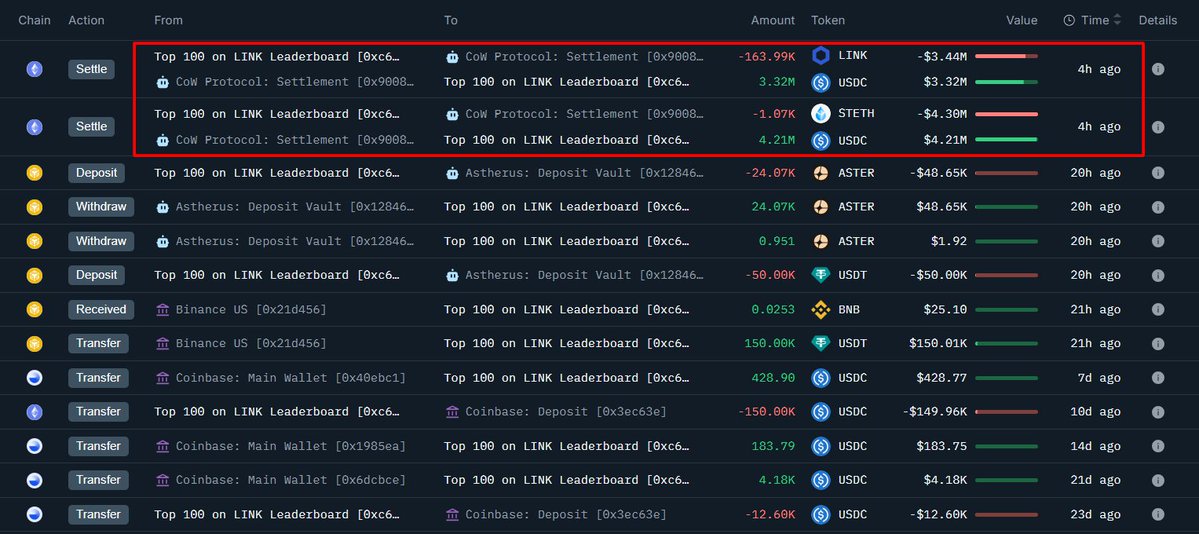Open Astherus: Deposit Vault in -24.07K row To column
This screenshot has width=1199, height=534.
tap(585, 173)
